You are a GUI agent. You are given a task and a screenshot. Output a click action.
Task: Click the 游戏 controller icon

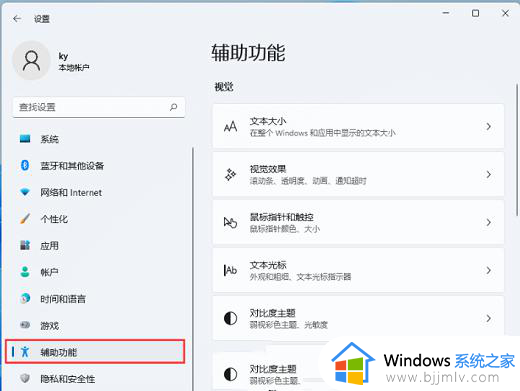pyautogui.click(x=25, y=325)
